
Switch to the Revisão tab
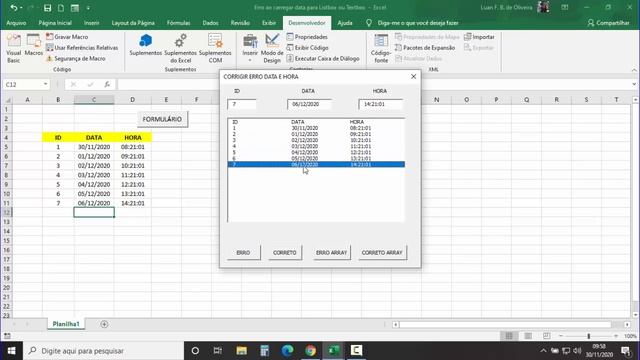pos(240,23)
